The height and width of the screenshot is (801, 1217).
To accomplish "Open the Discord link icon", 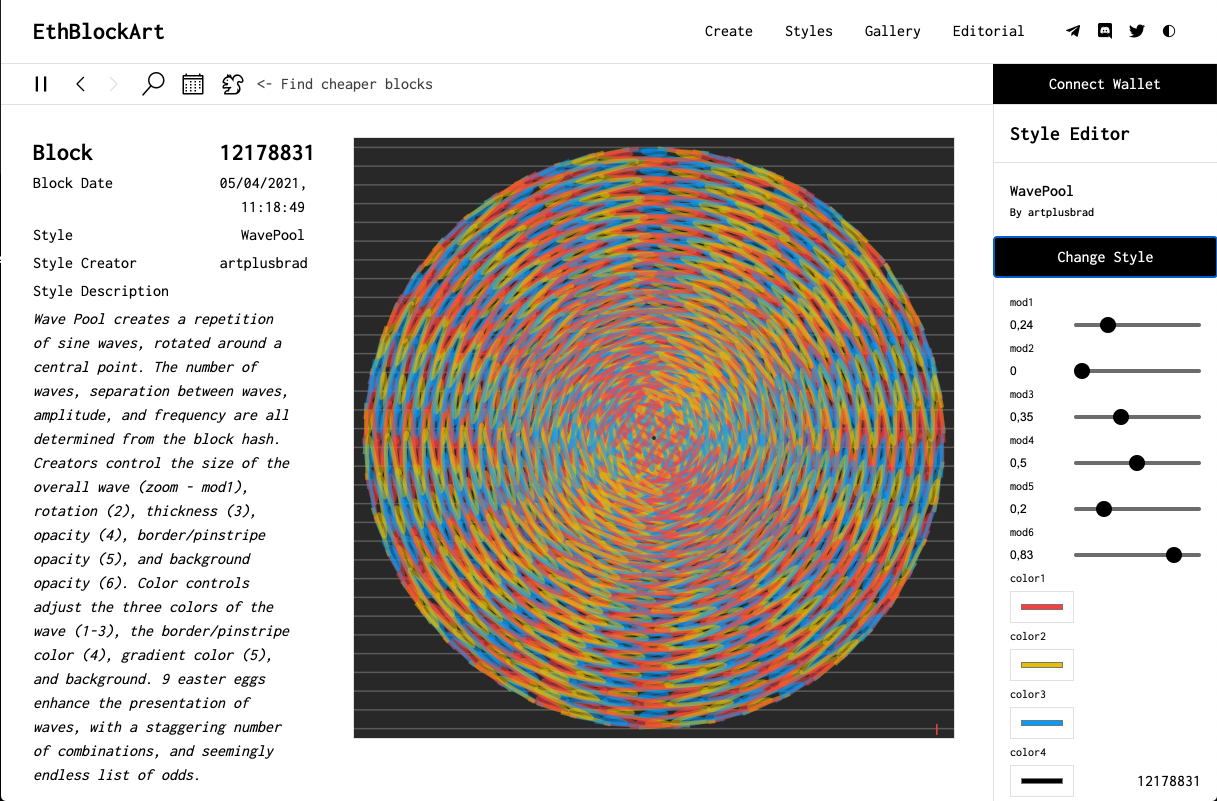I will point(1105,31).
